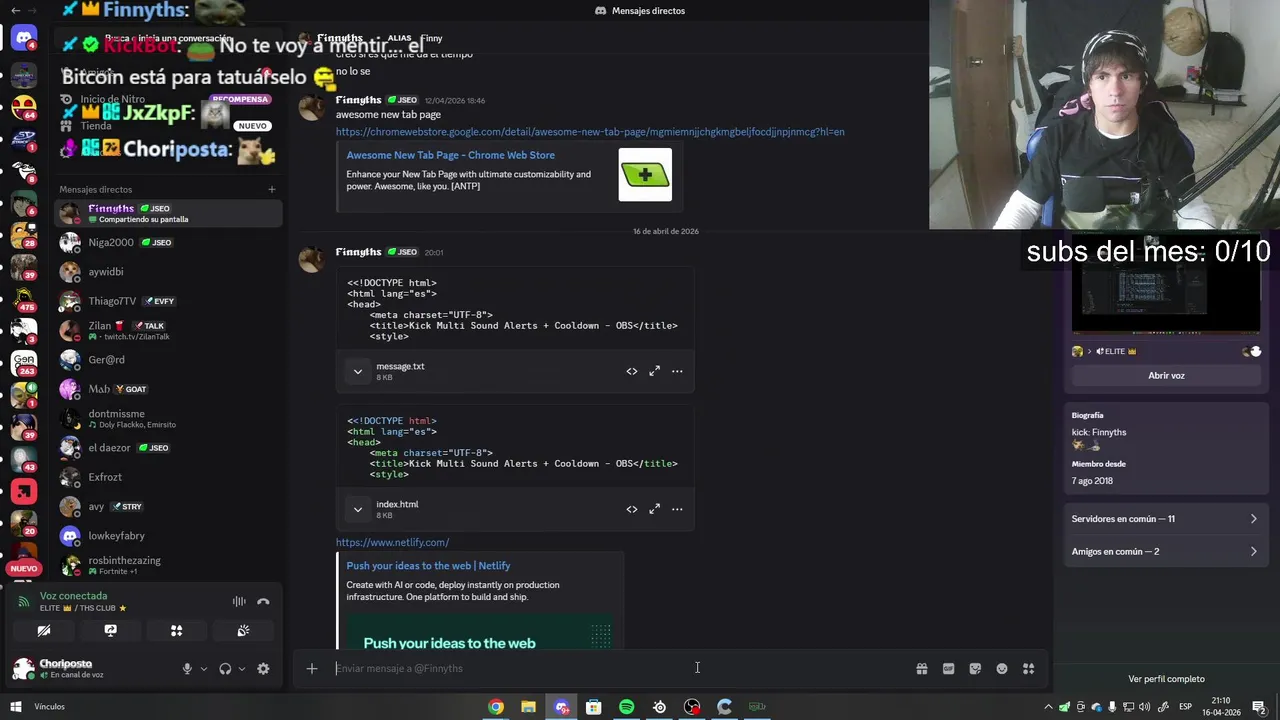
Task: Expand Amigos en común — 2
Action: click(1165, 551)
